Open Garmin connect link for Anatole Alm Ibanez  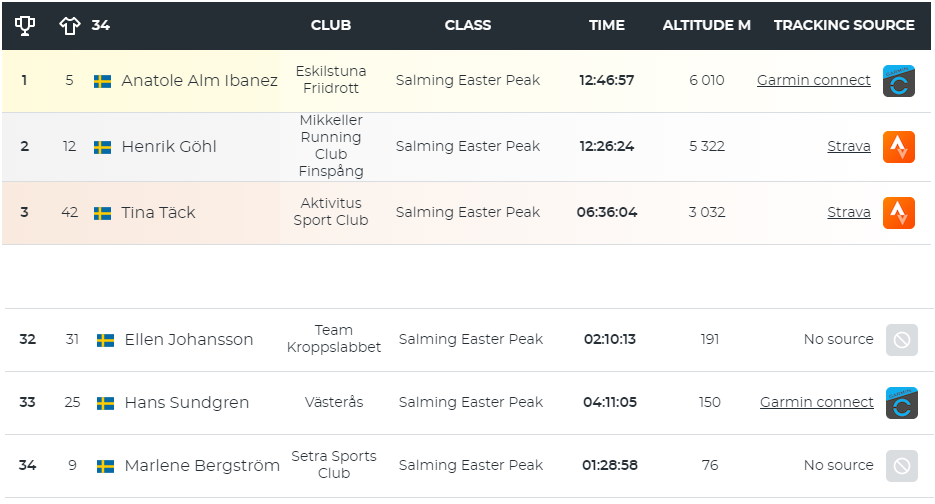tap(813, 81)
